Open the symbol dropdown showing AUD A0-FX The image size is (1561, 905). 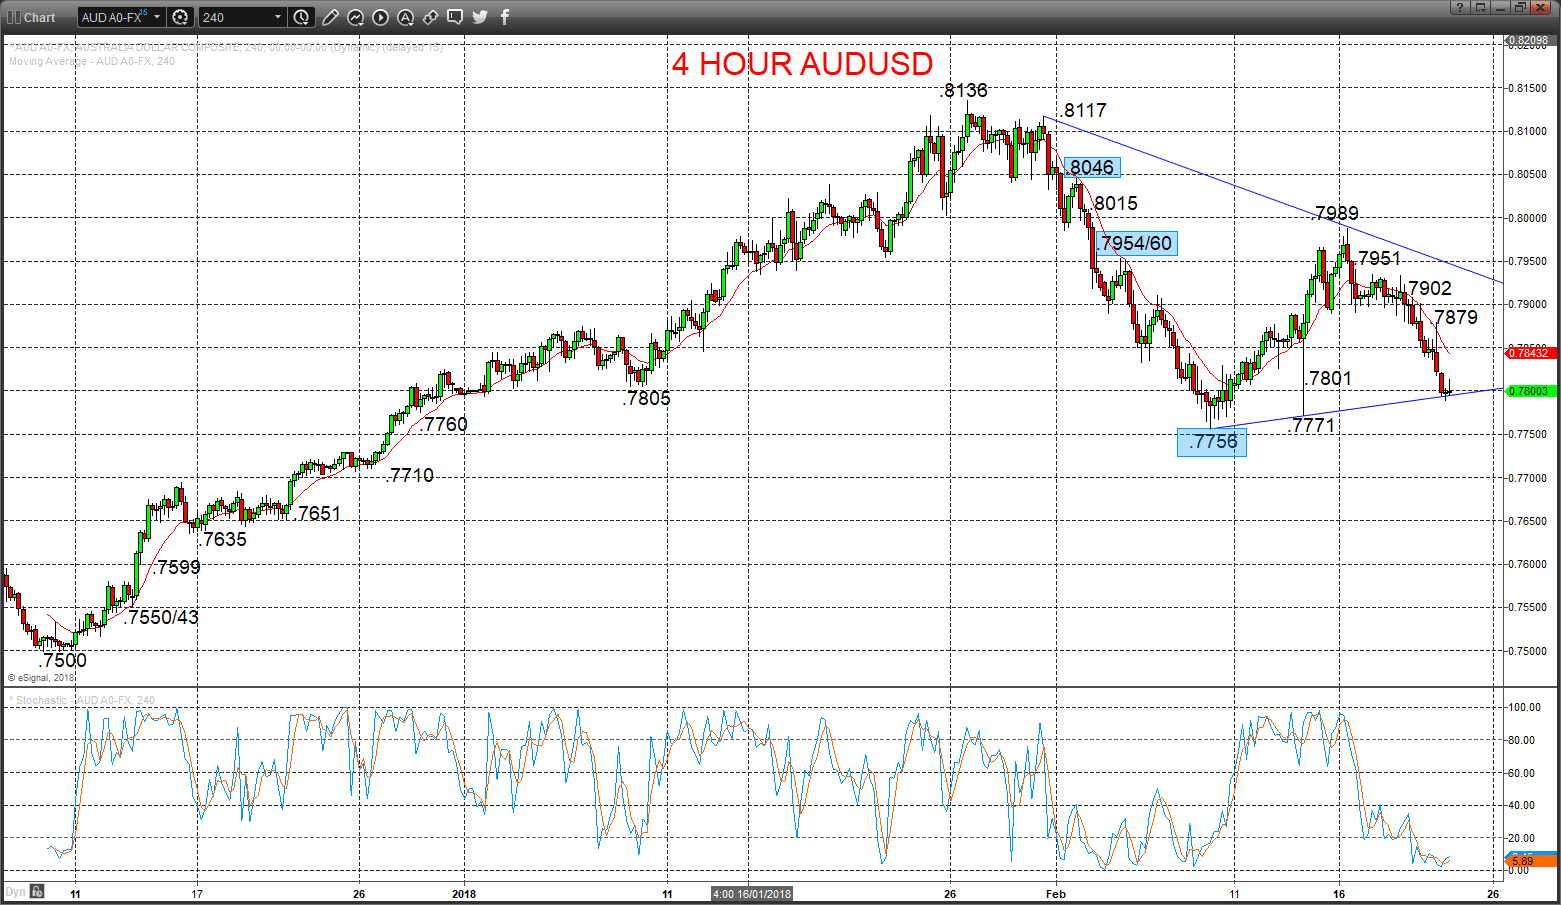click(122, 17)
